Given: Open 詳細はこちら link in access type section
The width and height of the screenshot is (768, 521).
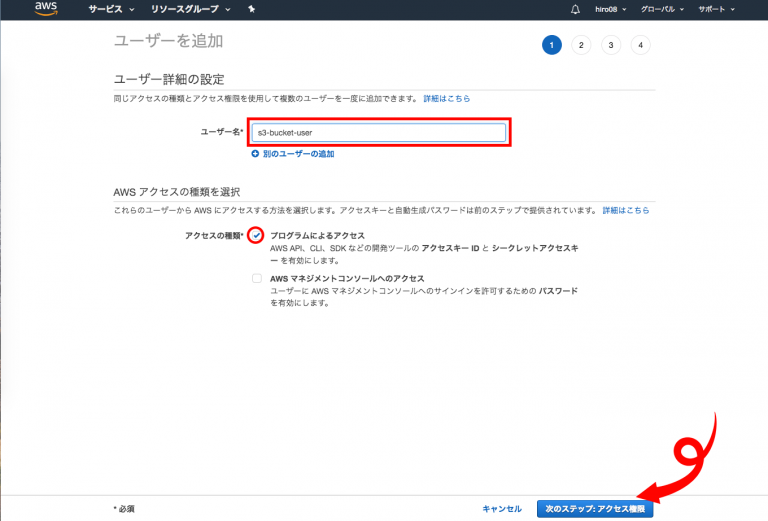Looking at the screenshot, I should point(626,210).
